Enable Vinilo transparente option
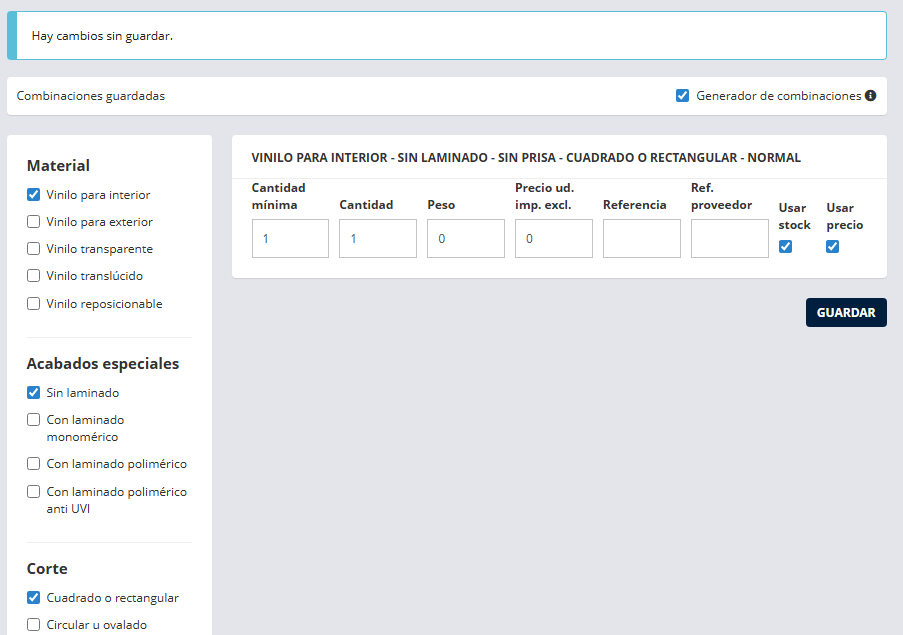This screenshot has height=635, width=903. tap(34, 249)
